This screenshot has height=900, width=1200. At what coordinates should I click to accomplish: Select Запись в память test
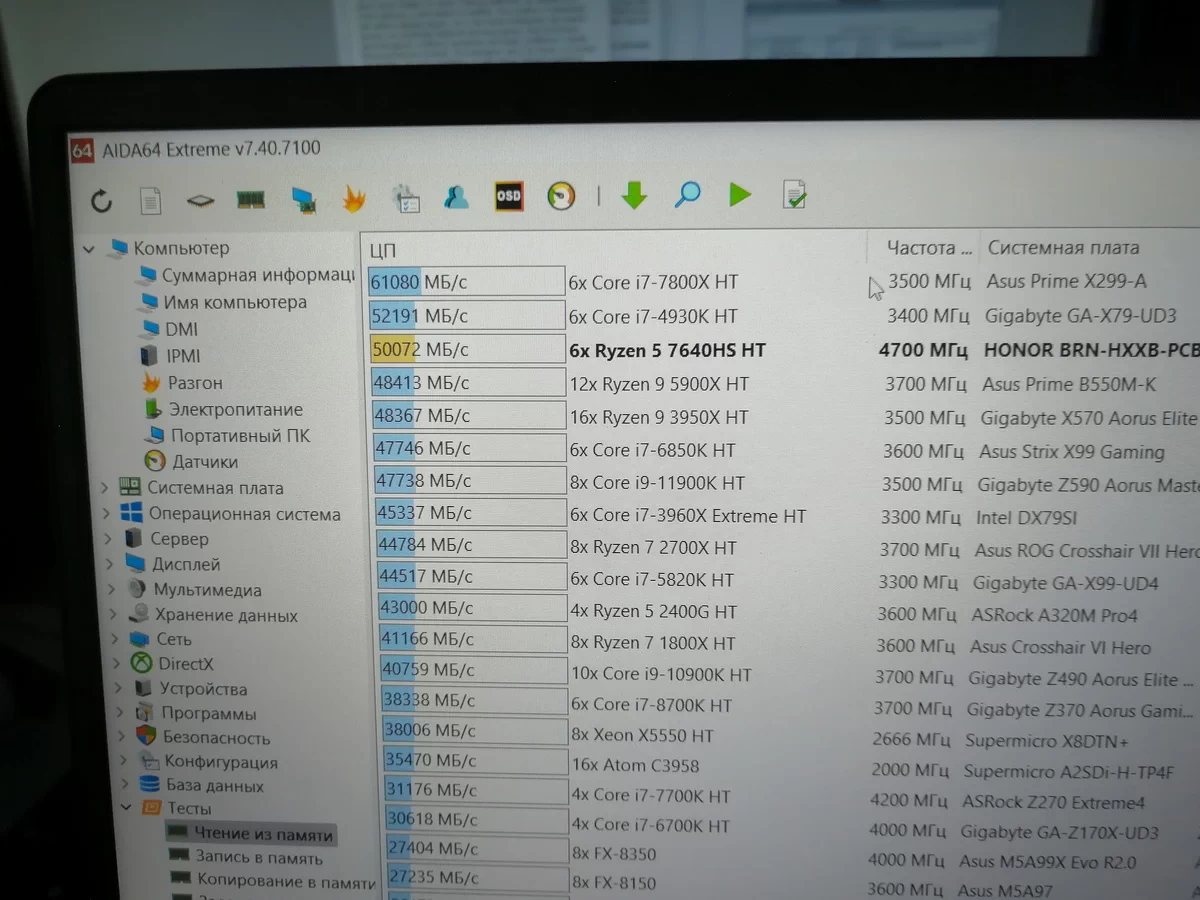(259, 857)
